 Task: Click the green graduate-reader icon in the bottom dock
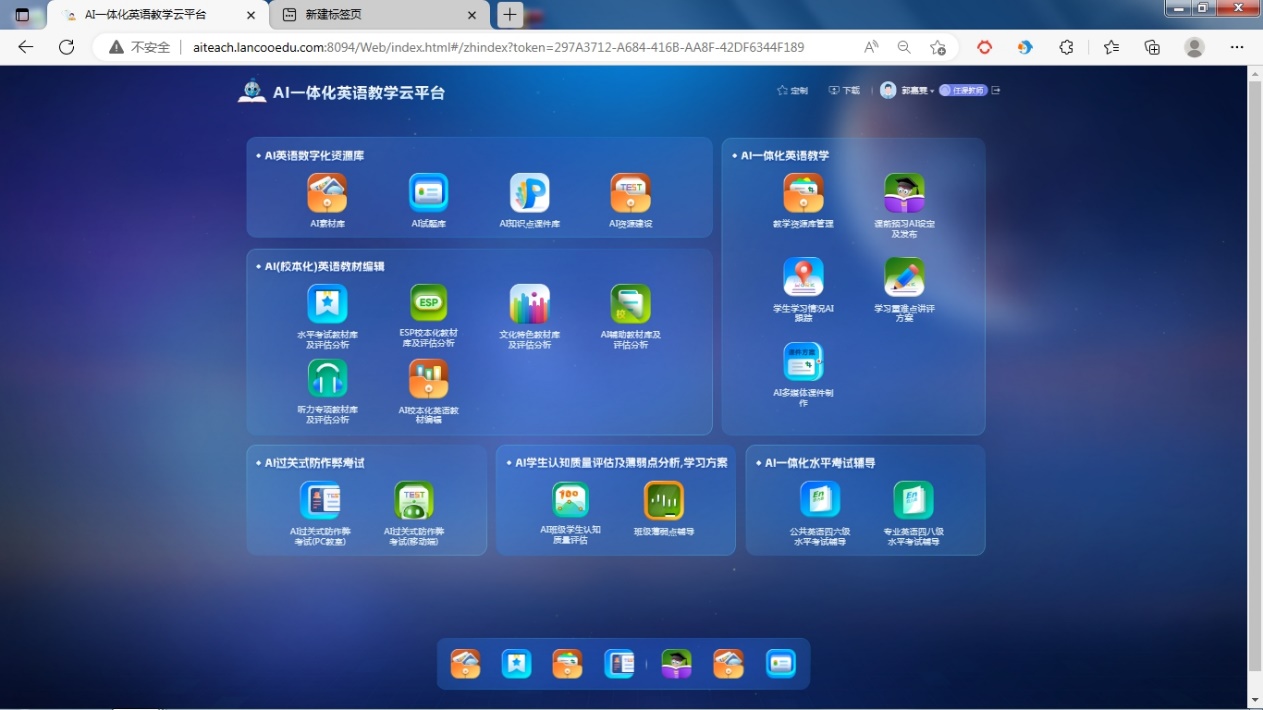(x=677, y=664)
